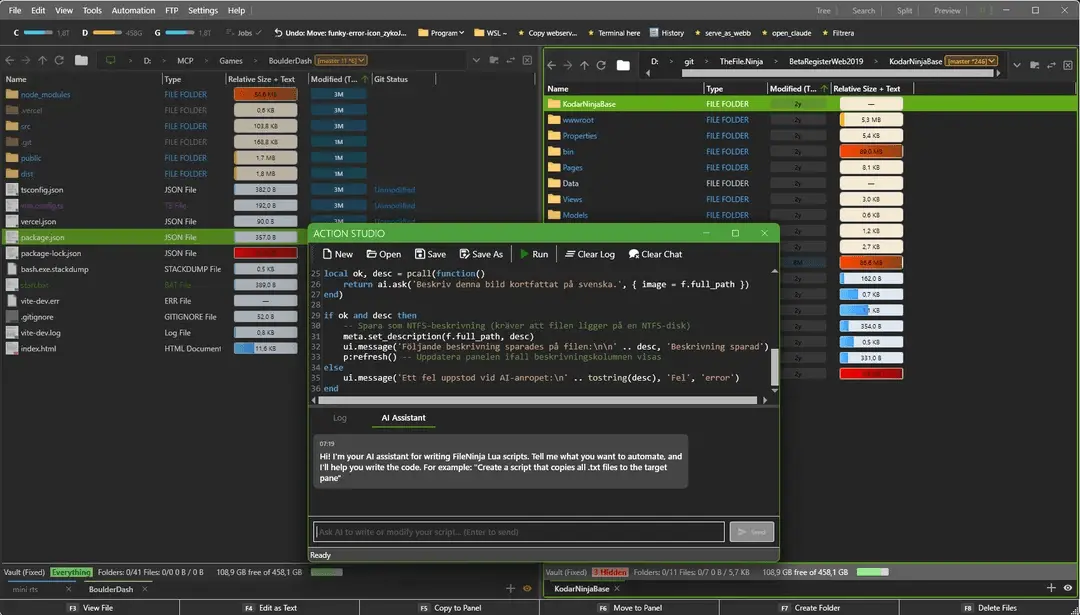Go up one level in left panel
Image resolution: width=1080 pixels, height=615 pixels.
(43, 61)
